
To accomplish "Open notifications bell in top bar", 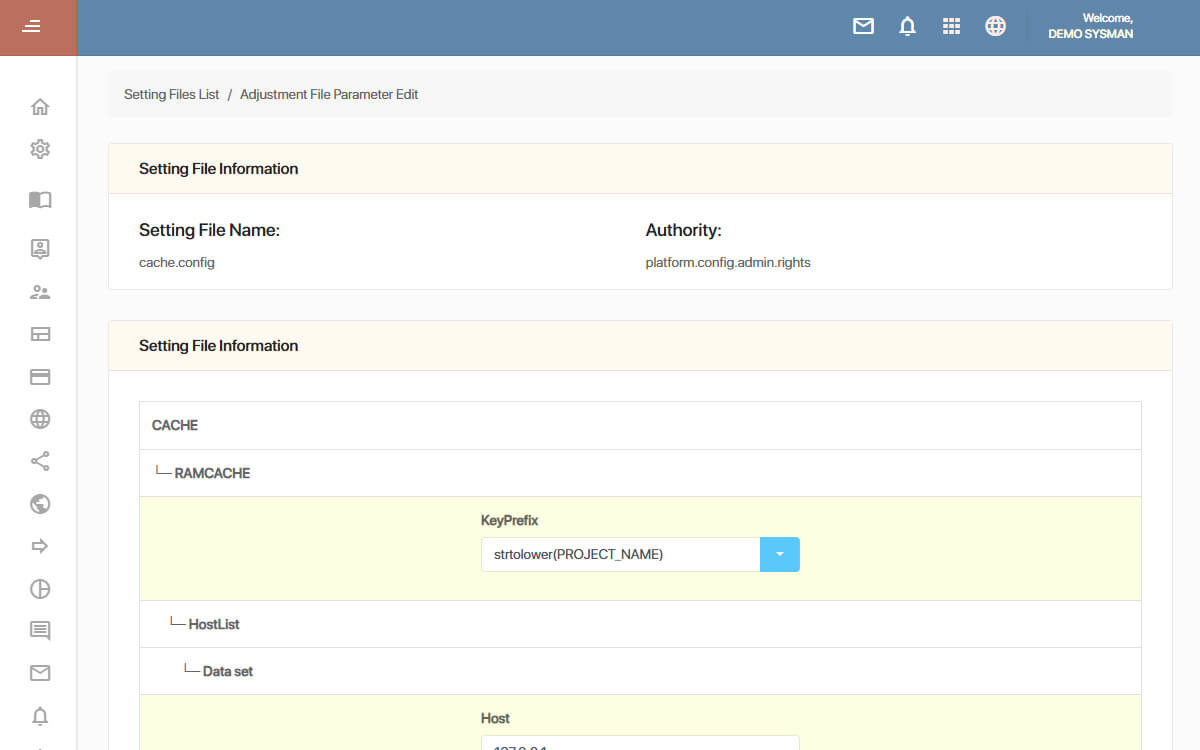I will 907,27.
